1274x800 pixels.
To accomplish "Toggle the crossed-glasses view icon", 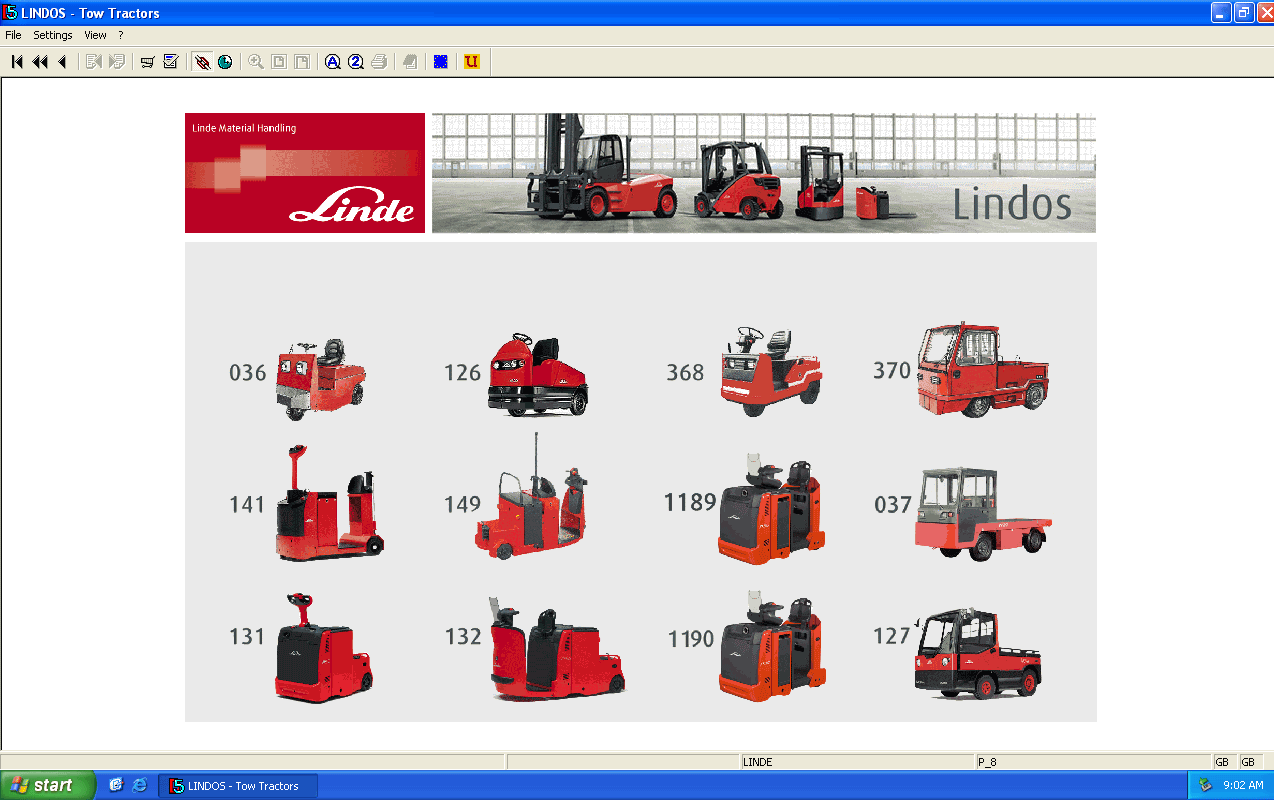I will pyautogui.click(x=200, y=61).
